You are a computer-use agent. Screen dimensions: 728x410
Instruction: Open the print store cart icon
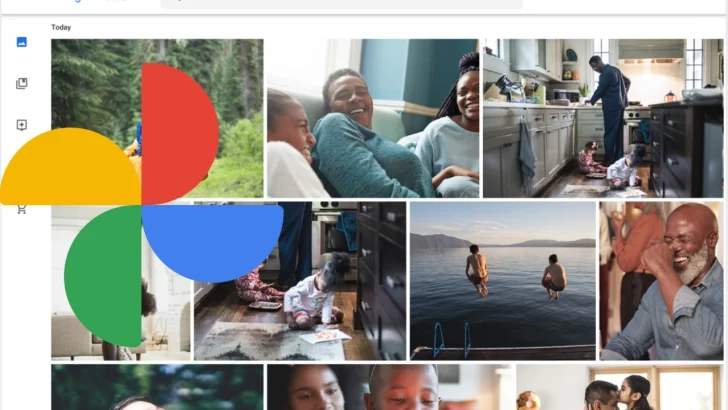point(21,209)
